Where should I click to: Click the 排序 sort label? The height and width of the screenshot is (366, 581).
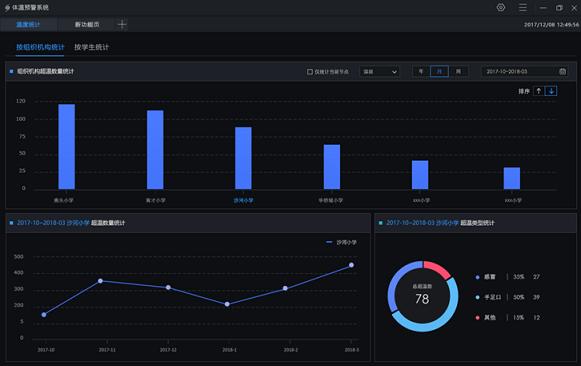pos(524,91)
